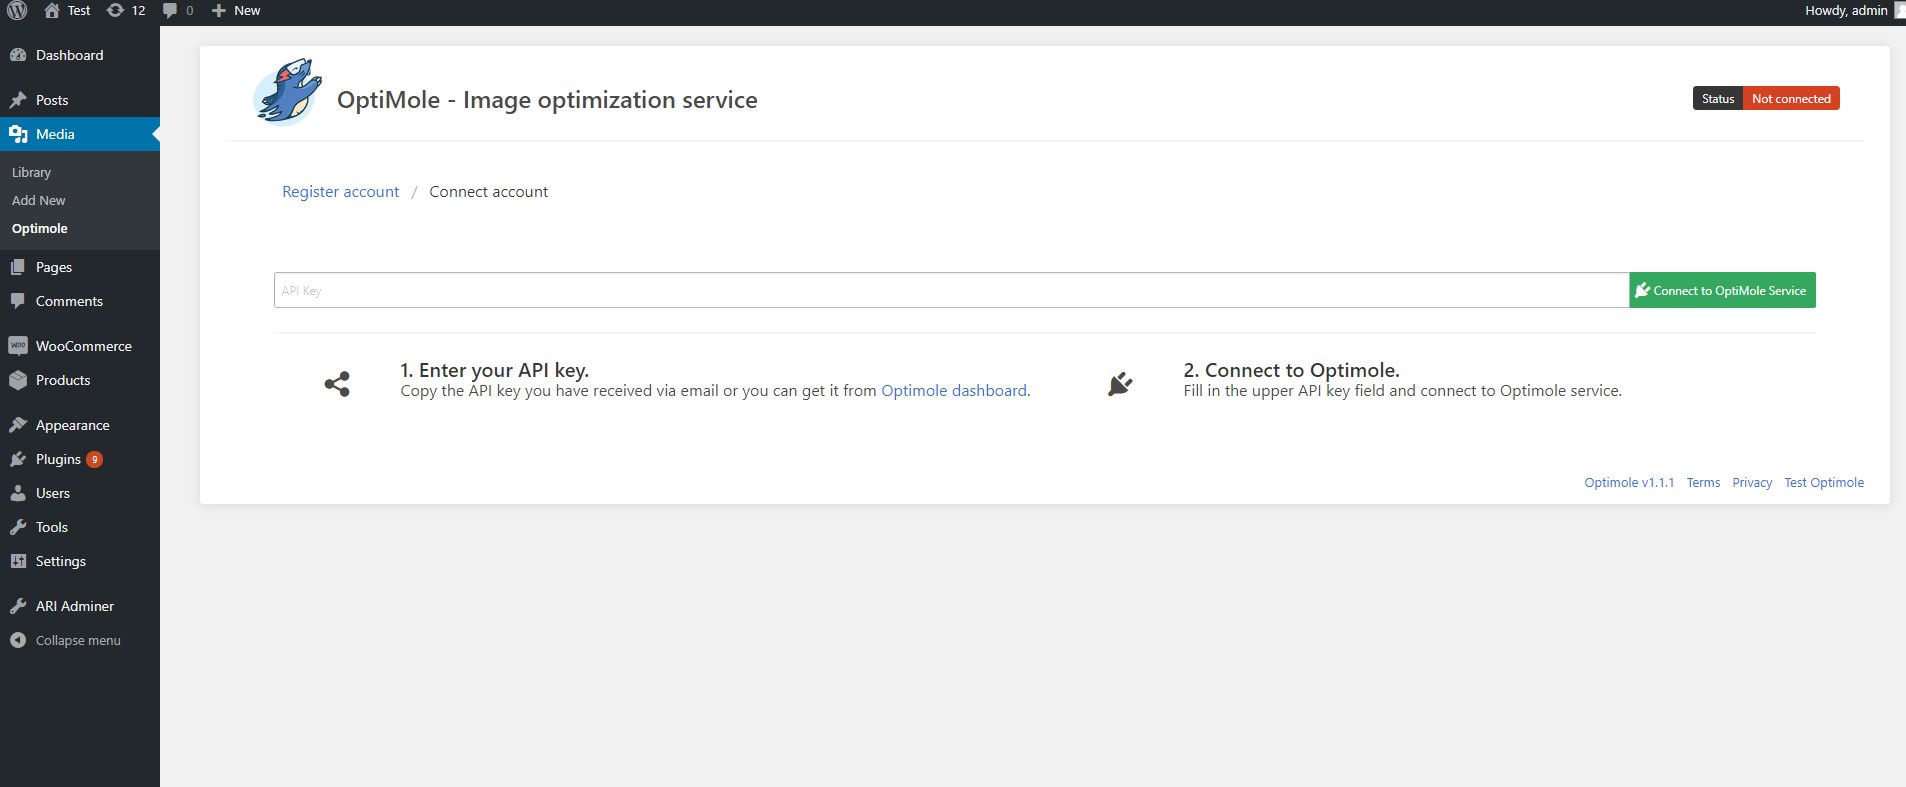
Task: Click the plug icon beside step 2
Action: click(1120, 384)
